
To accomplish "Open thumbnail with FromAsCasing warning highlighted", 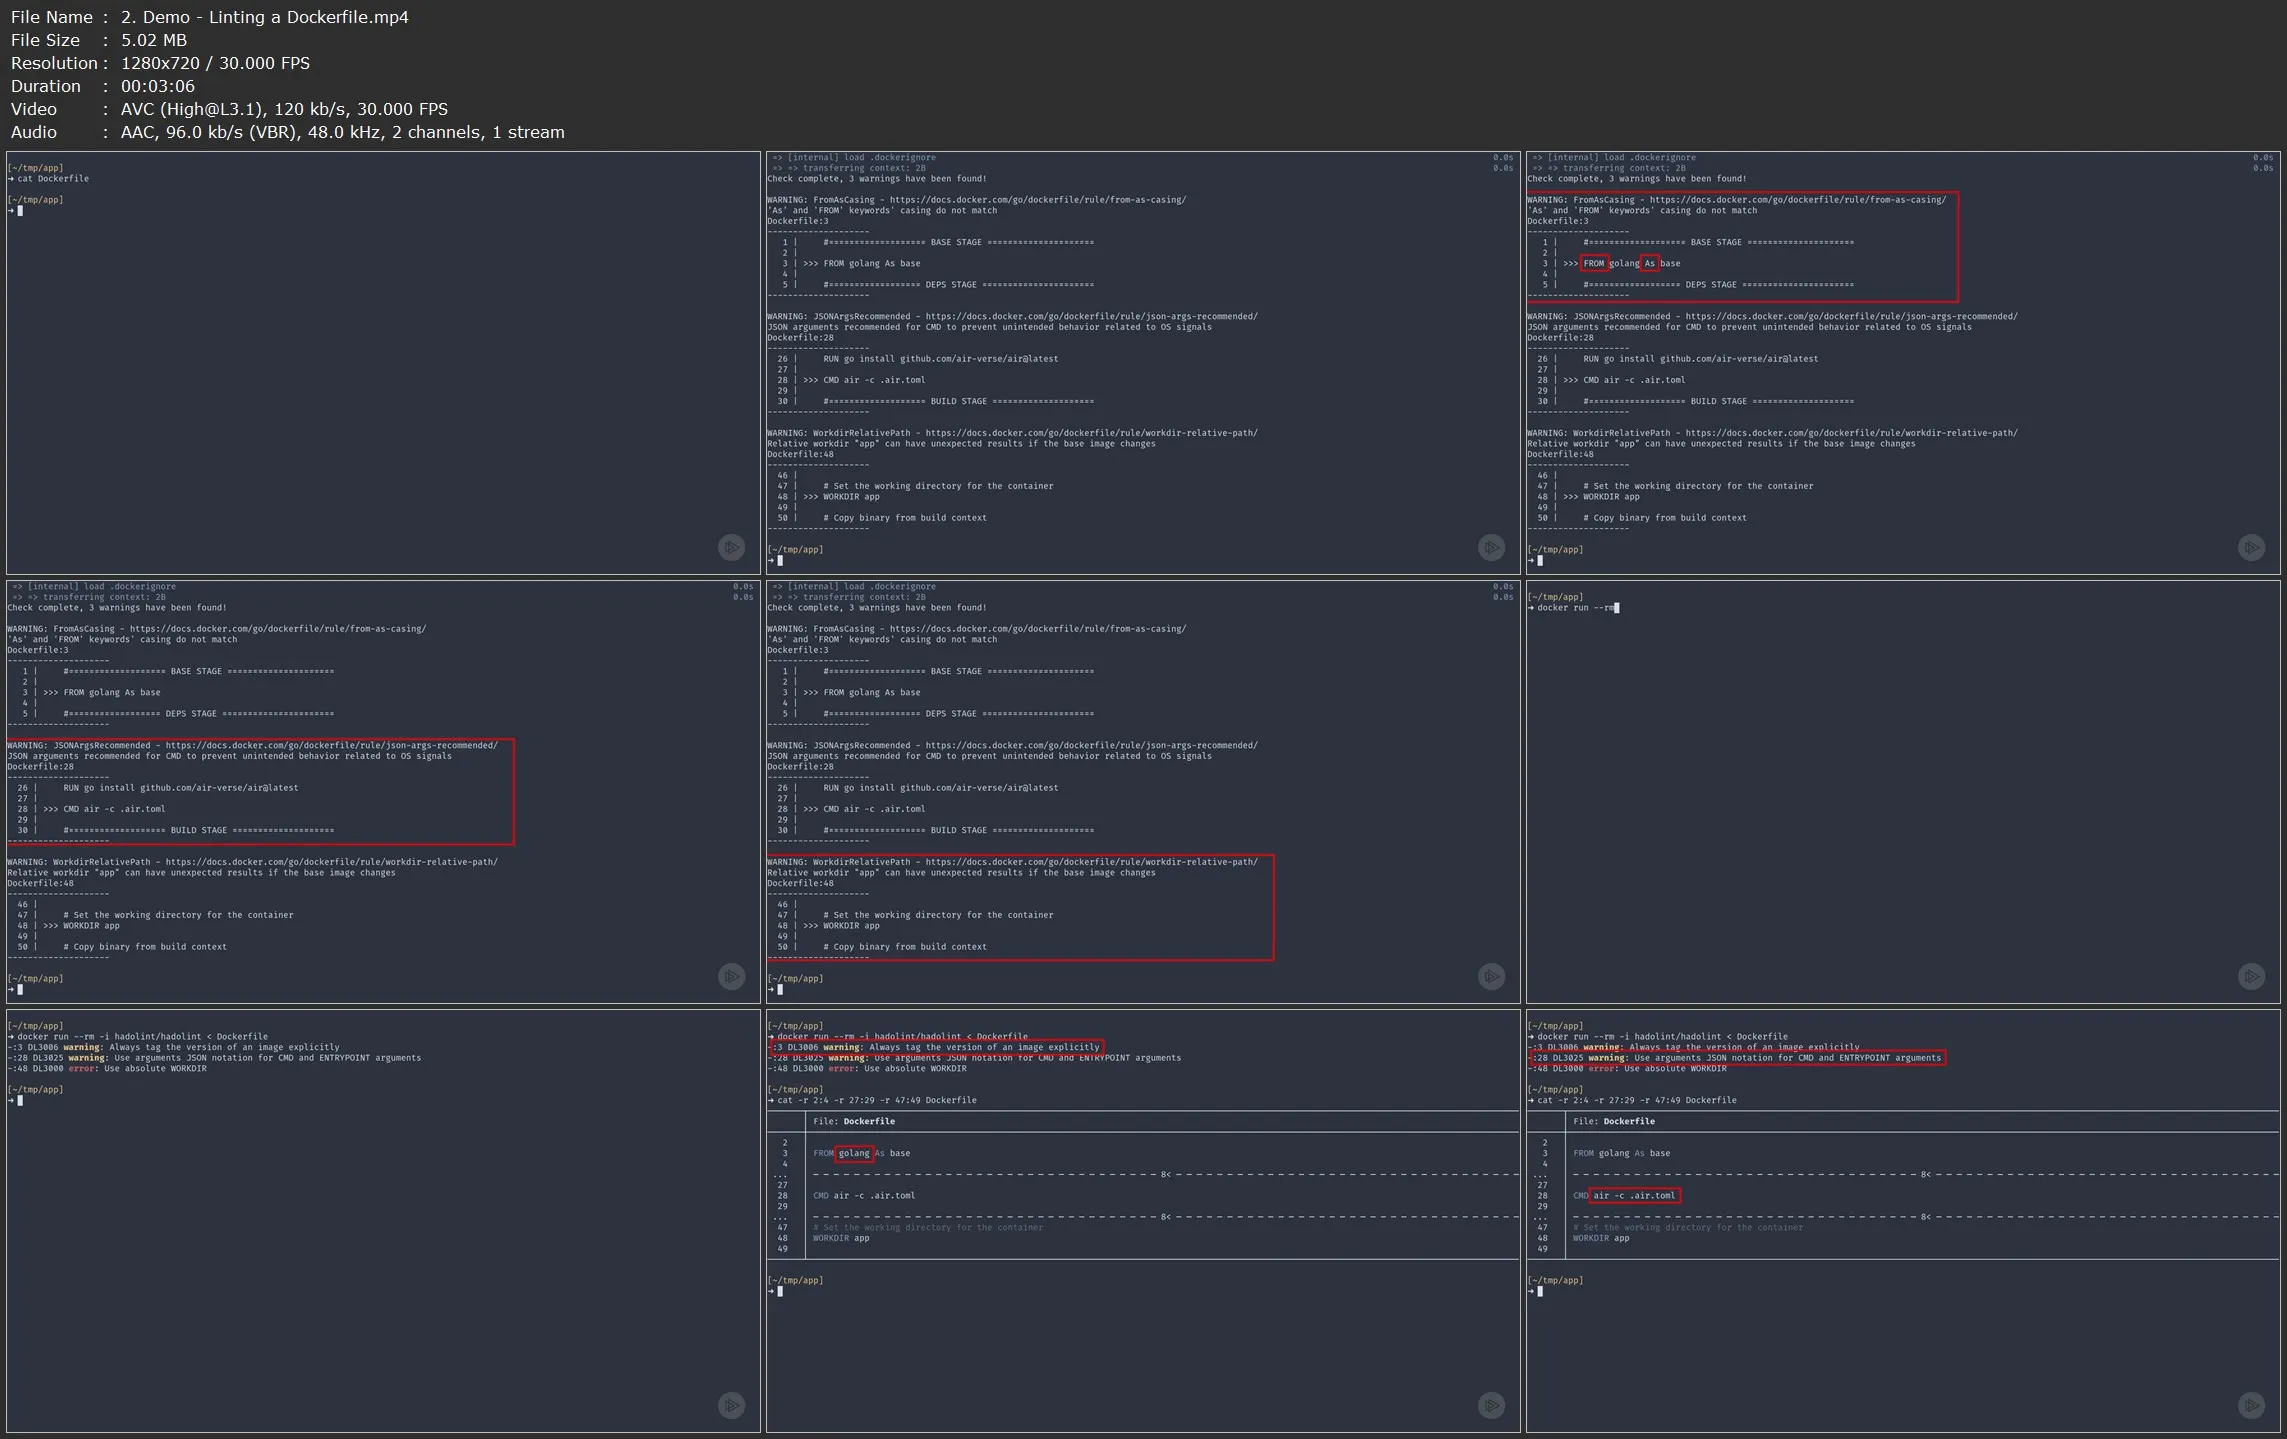I will [x=1903, y=363].
